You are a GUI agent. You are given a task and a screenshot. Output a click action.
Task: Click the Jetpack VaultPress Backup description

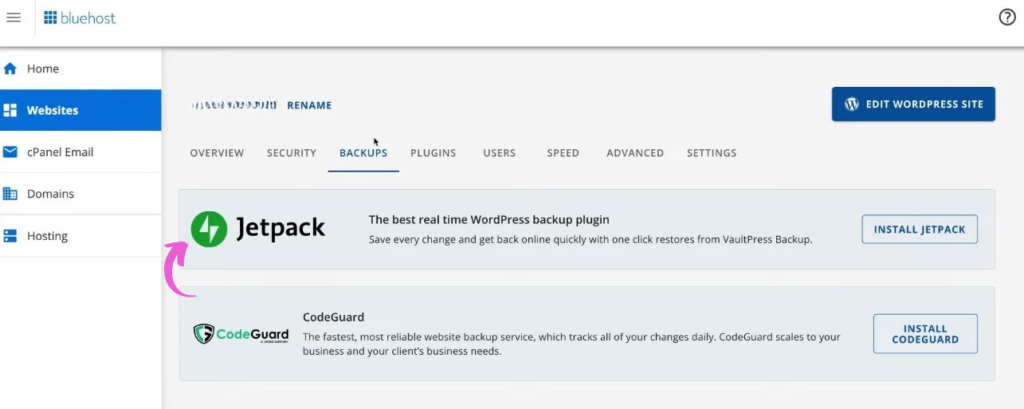coord(590,240)
